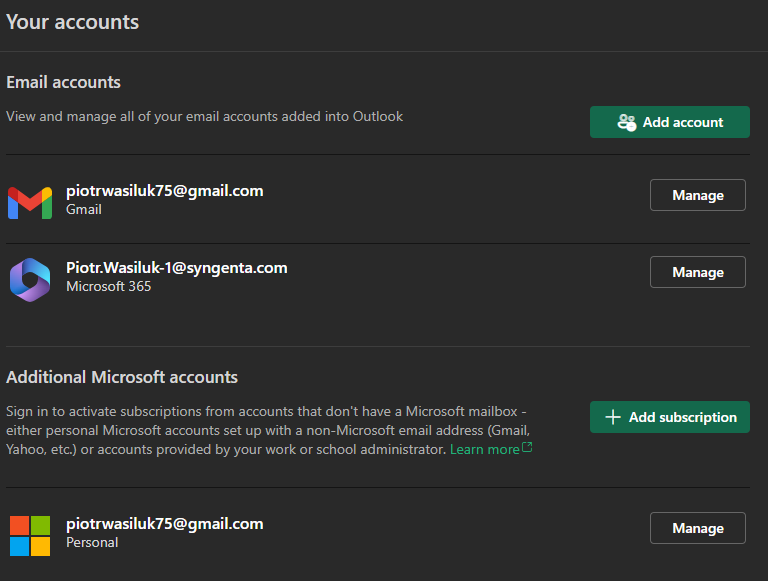The height and width of the screenshot is (581, 768).
Task: Manage the Piotr.Wasiluk-1@syngenta.com account
Action: pos(697,272)
